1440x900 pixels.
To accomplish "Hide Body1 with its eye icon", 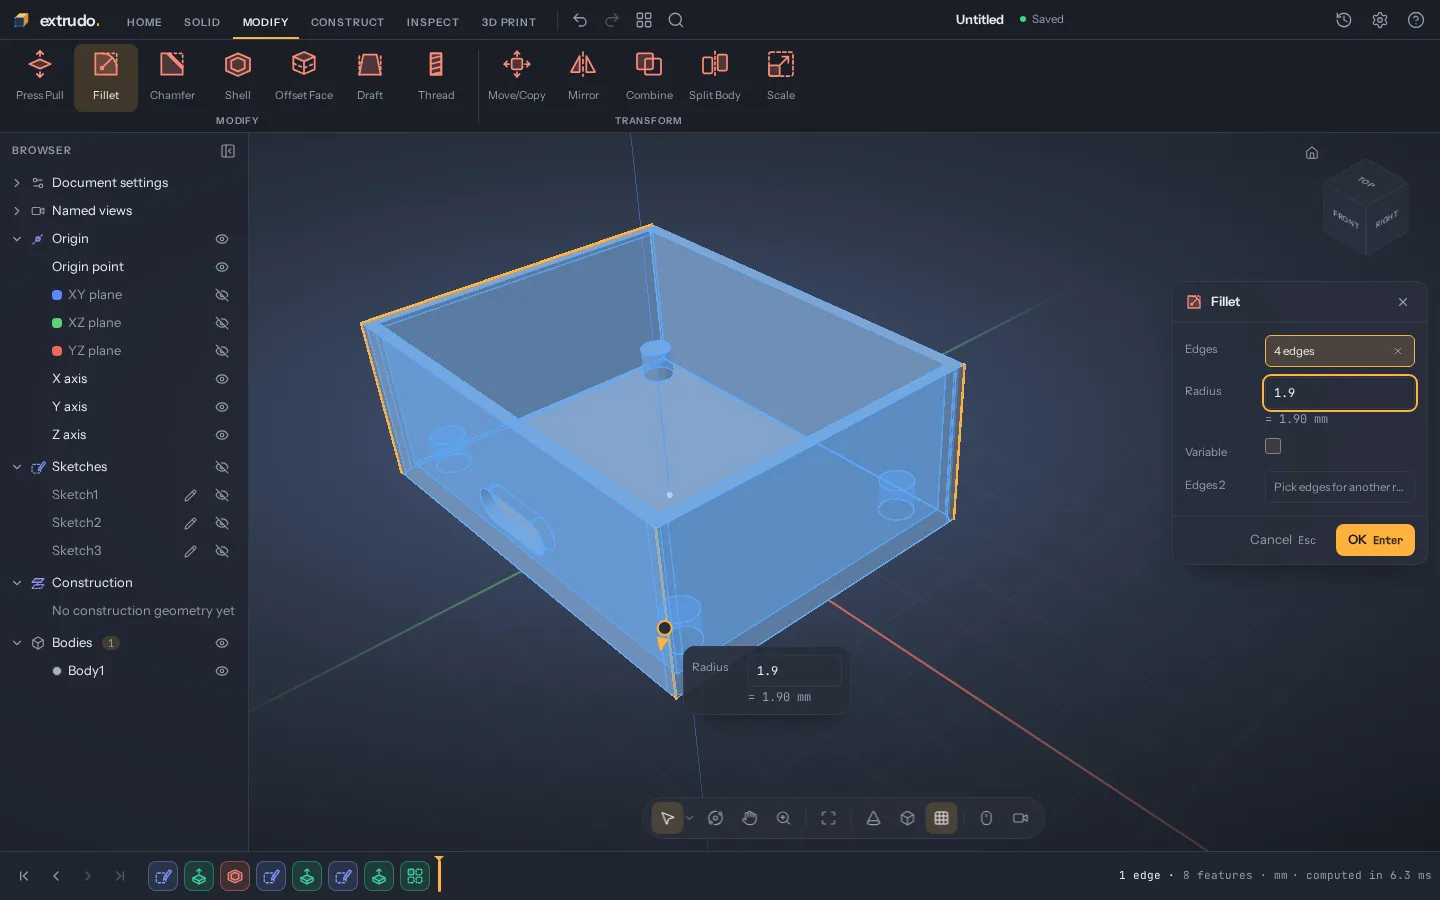I will [222, 671].
